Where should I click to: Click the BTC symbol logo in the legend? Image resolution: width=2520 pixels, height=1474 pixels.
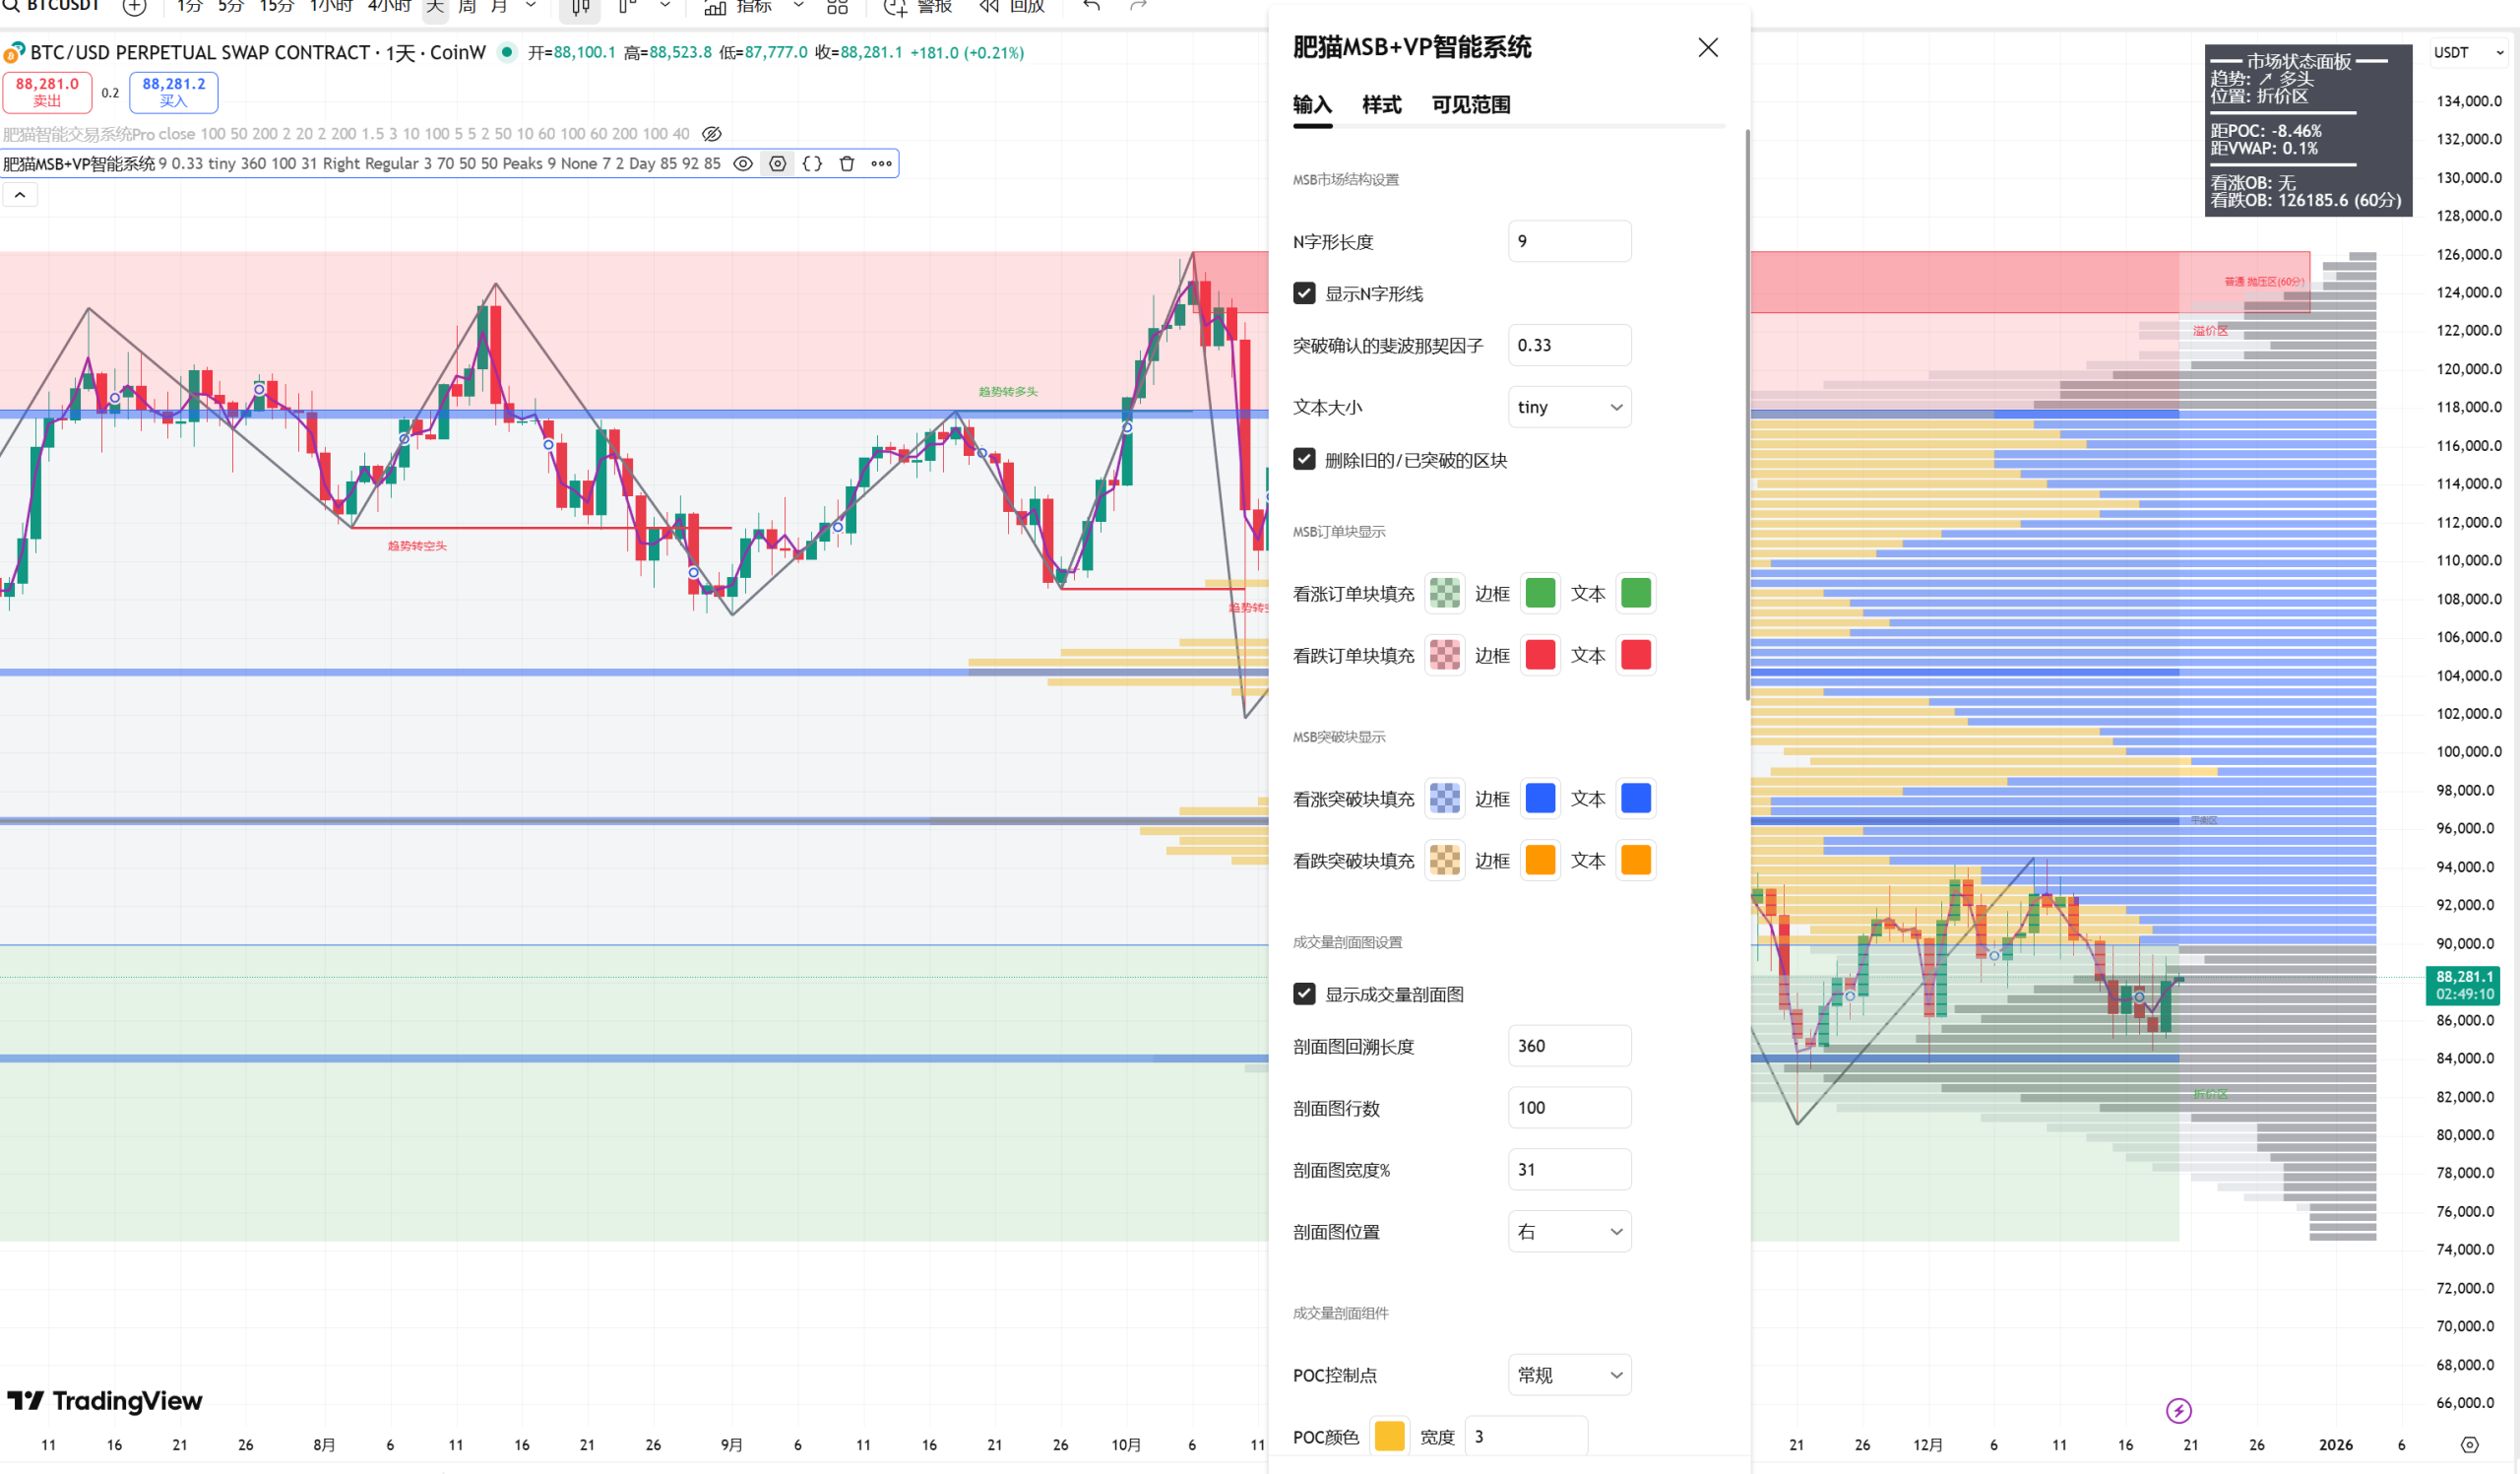pos(14,52)
